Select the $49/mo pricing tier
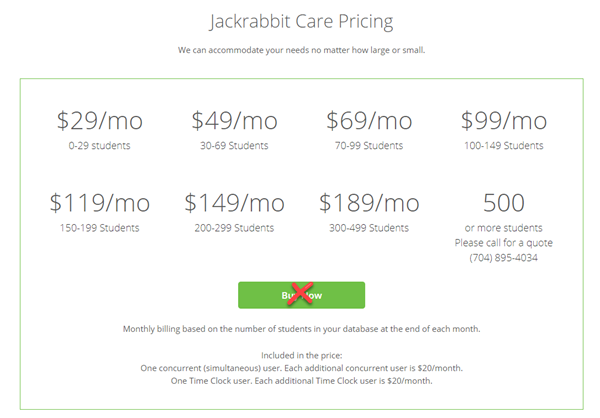The width and height of the screenshot is (600, 418). 234,121
